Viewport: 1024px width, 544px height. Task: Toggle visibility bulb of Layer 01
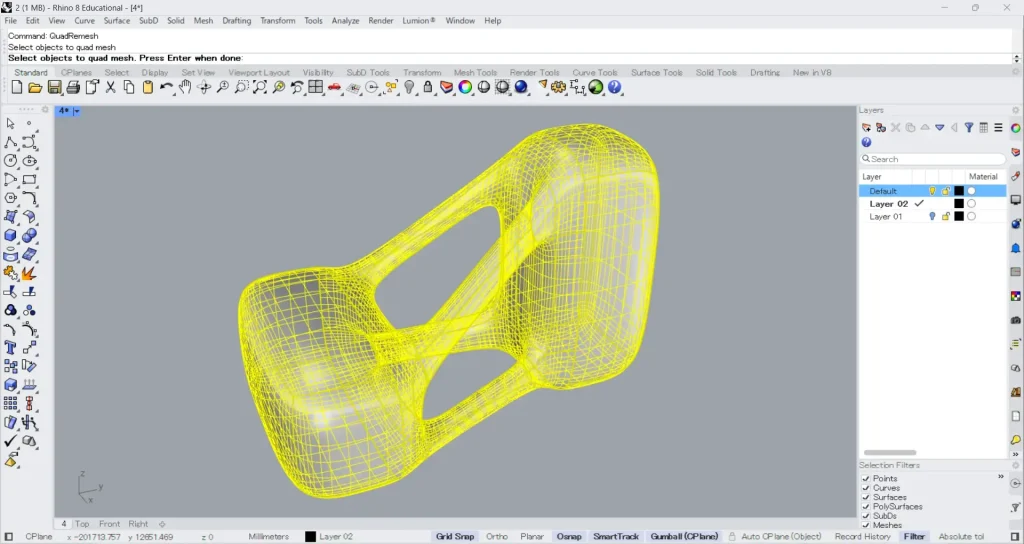pos(933,217)
